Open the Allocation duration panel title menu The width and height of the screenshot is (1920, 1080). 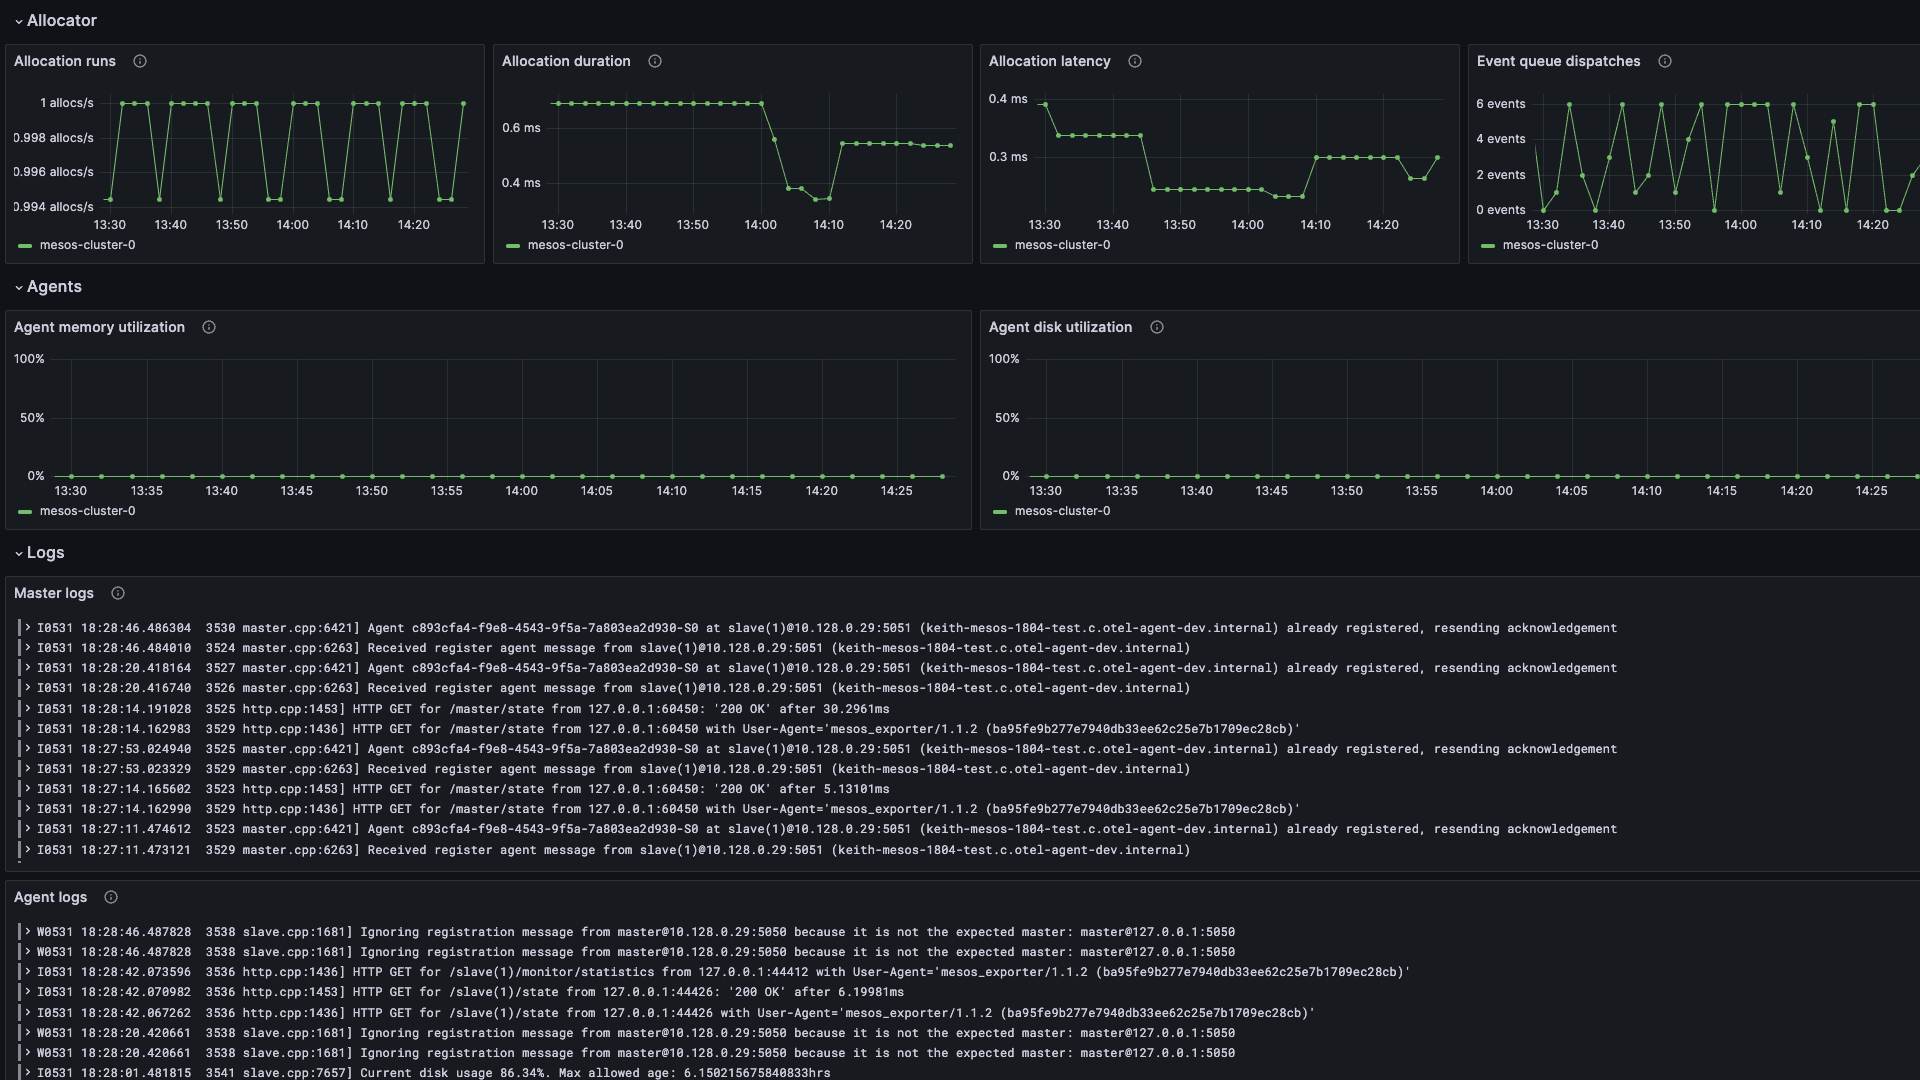coord(566,61)
